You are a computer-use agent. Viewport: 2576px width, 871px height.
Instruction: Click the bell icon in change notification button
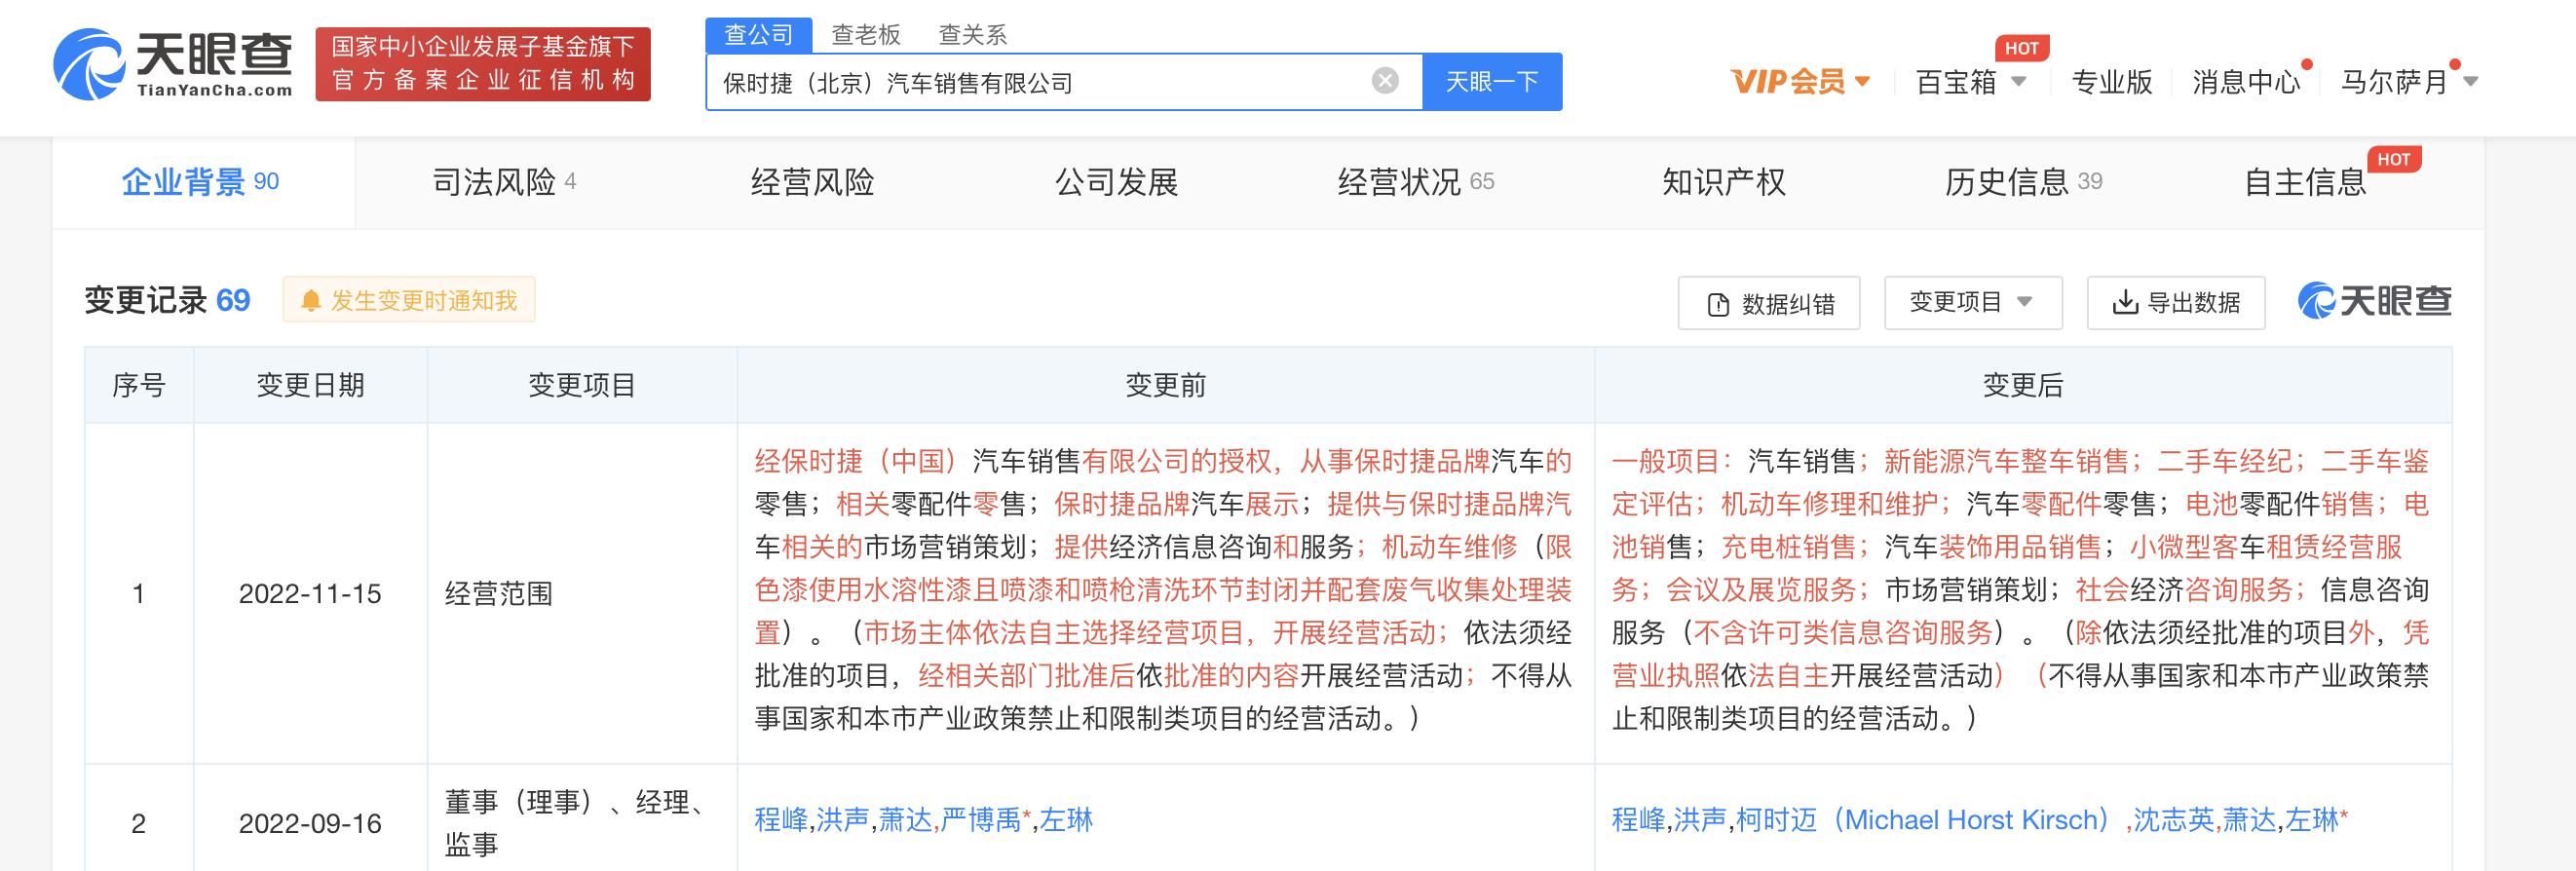311,301
